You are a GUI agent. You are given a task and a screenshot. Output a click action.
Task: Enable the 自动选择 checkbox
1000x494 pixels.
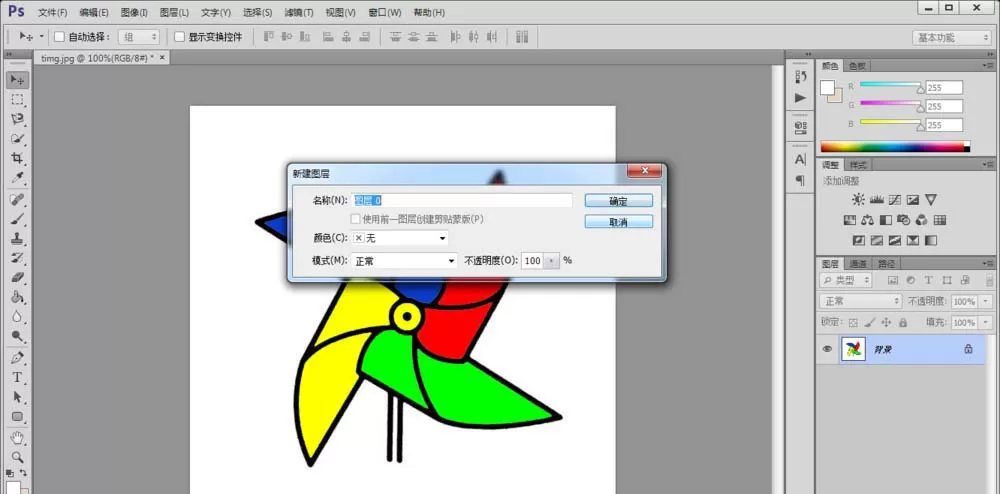tap(59, 37)
